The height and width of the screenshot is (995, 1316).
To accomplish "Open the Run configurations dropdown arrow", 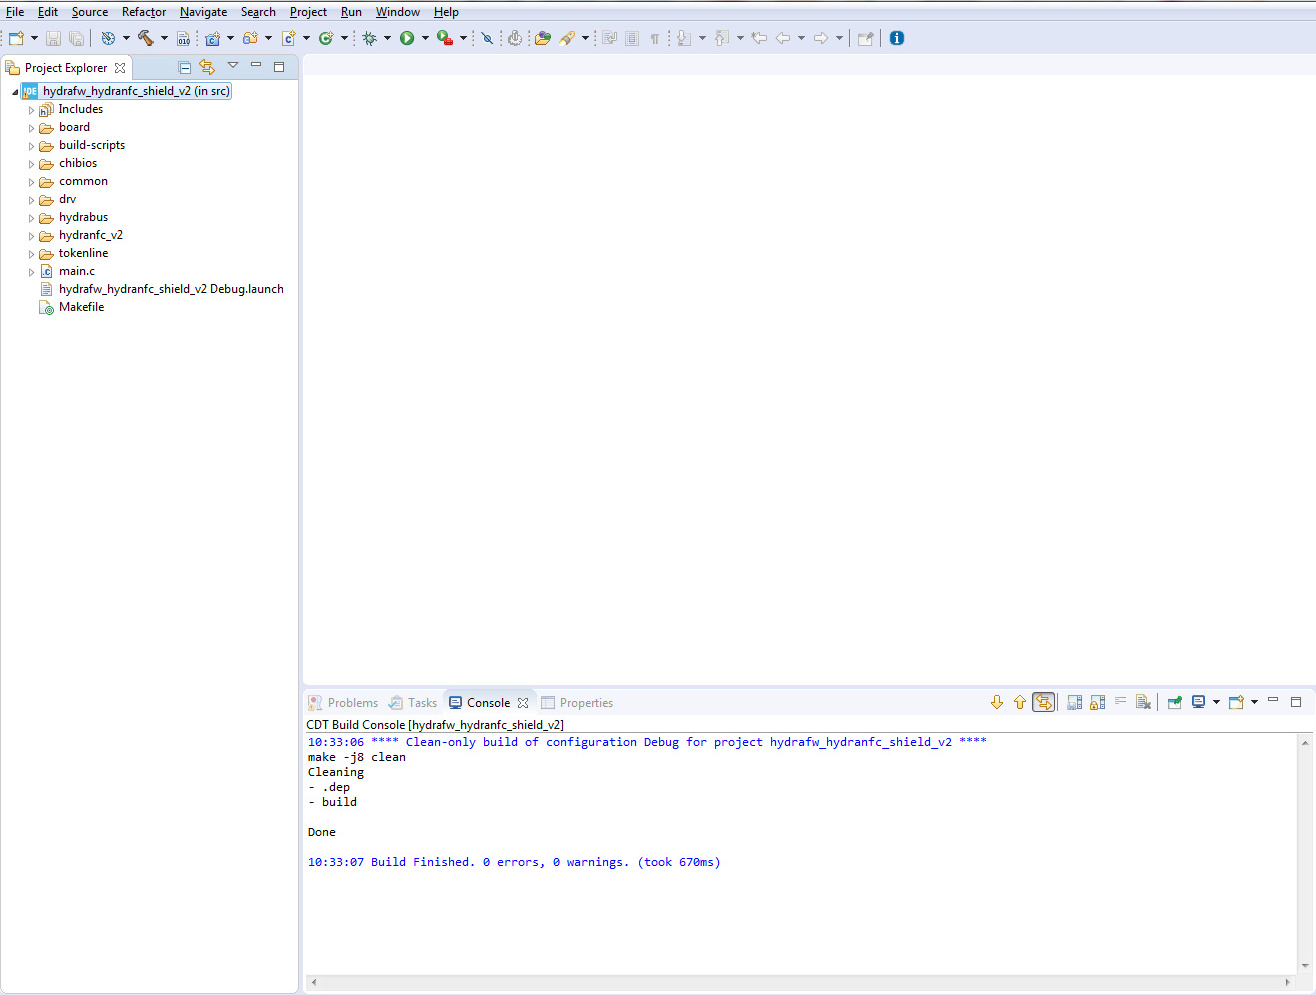I will point(425,37).
